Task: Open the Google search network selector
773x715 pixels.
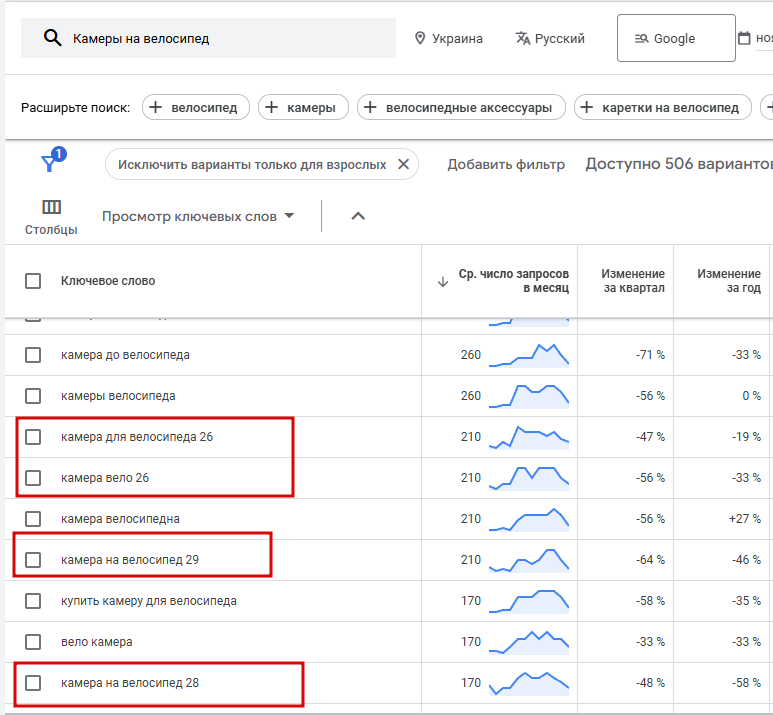Action: [x=675, y=39]
